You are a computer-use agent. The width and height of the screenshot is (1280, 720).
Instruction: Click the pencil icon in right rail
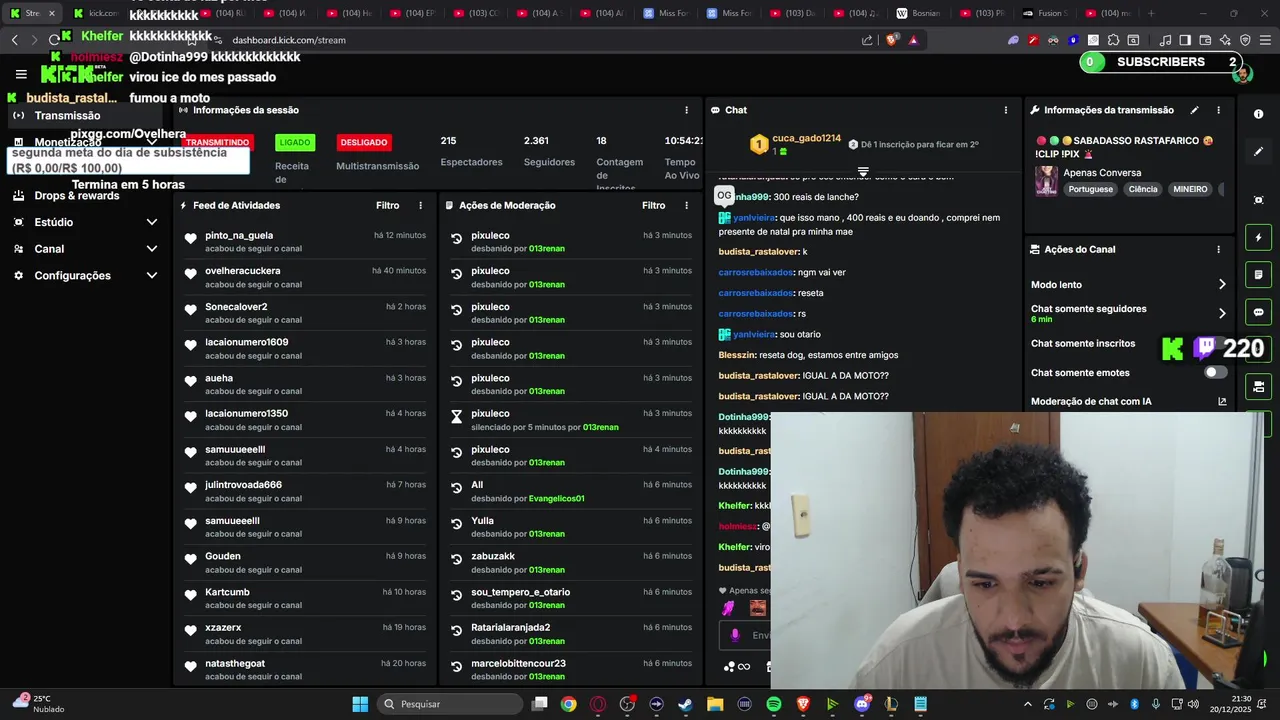click(x=1259, y=152)
